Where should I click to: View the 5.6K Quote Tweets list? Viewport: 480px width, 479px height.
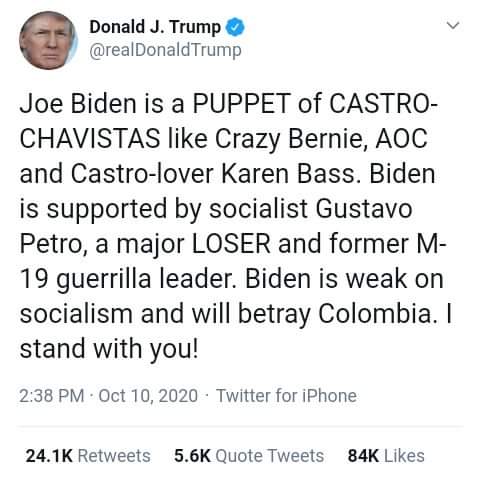point(249,456)
